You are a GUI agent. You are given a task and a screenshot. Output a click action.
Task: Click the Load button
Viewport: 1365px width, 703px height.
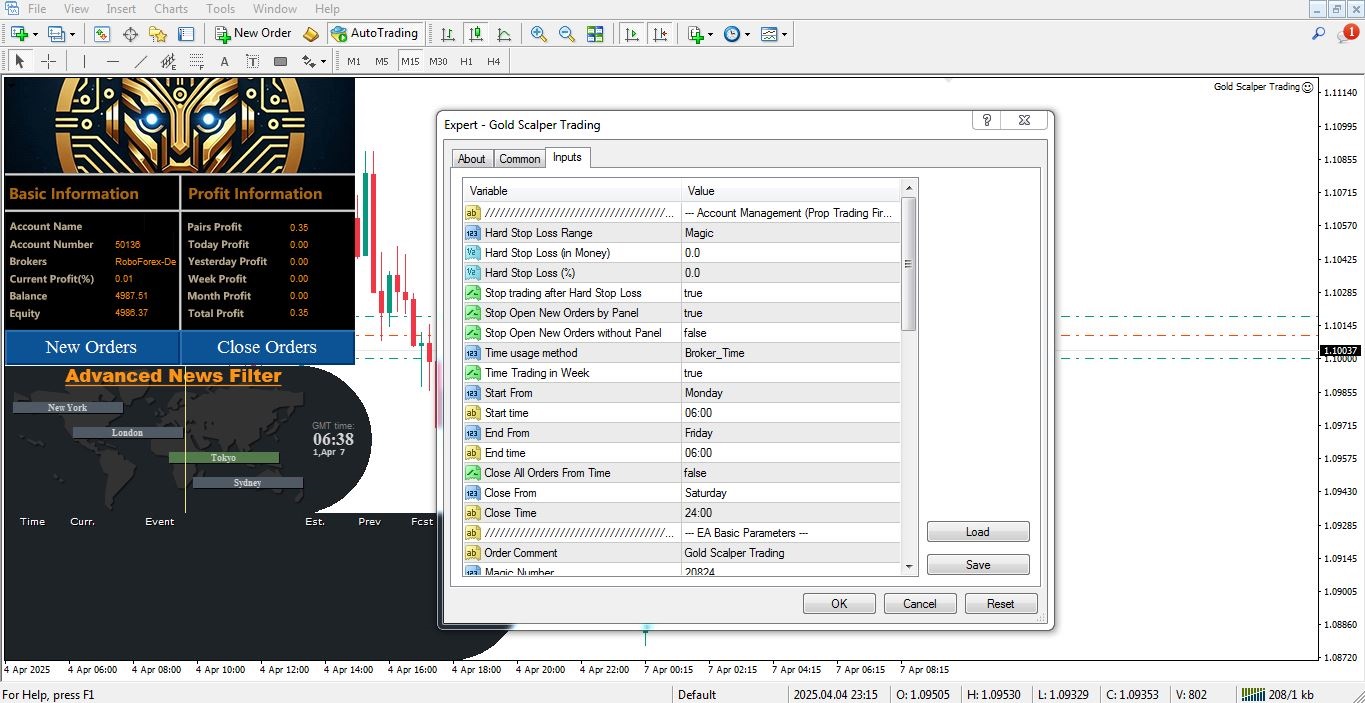tap(977, 531)
